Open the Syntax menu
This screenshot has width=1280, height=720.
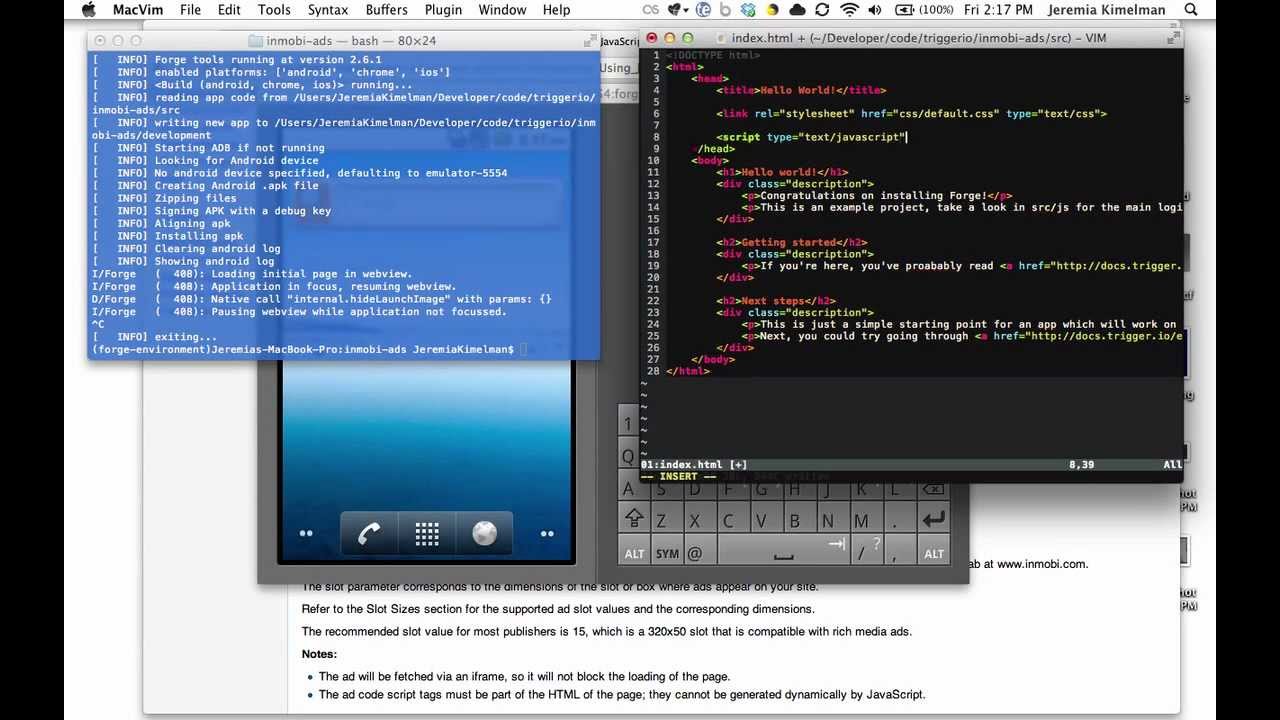point(328,10)
